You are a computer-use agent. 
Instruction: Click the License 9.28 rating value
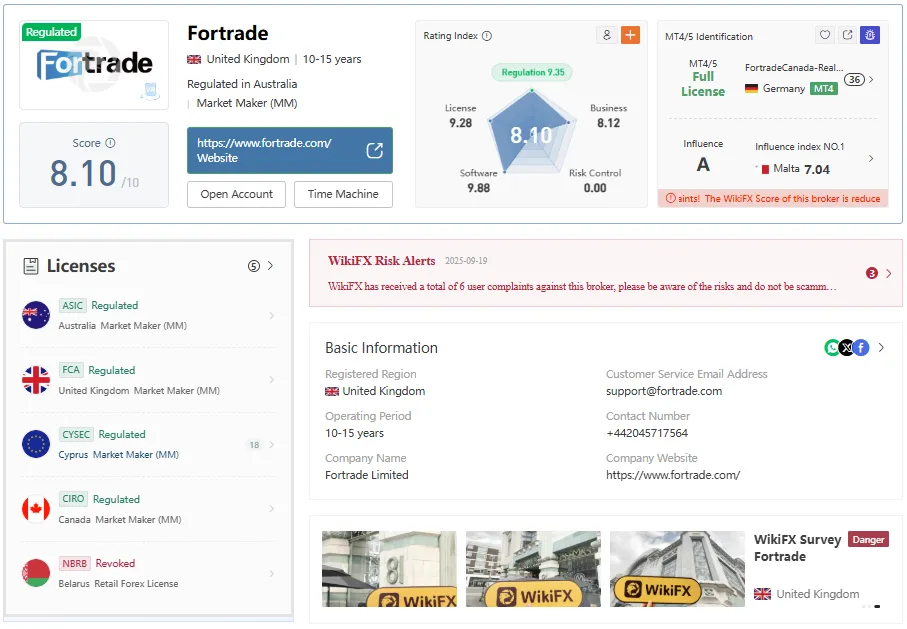460,123
